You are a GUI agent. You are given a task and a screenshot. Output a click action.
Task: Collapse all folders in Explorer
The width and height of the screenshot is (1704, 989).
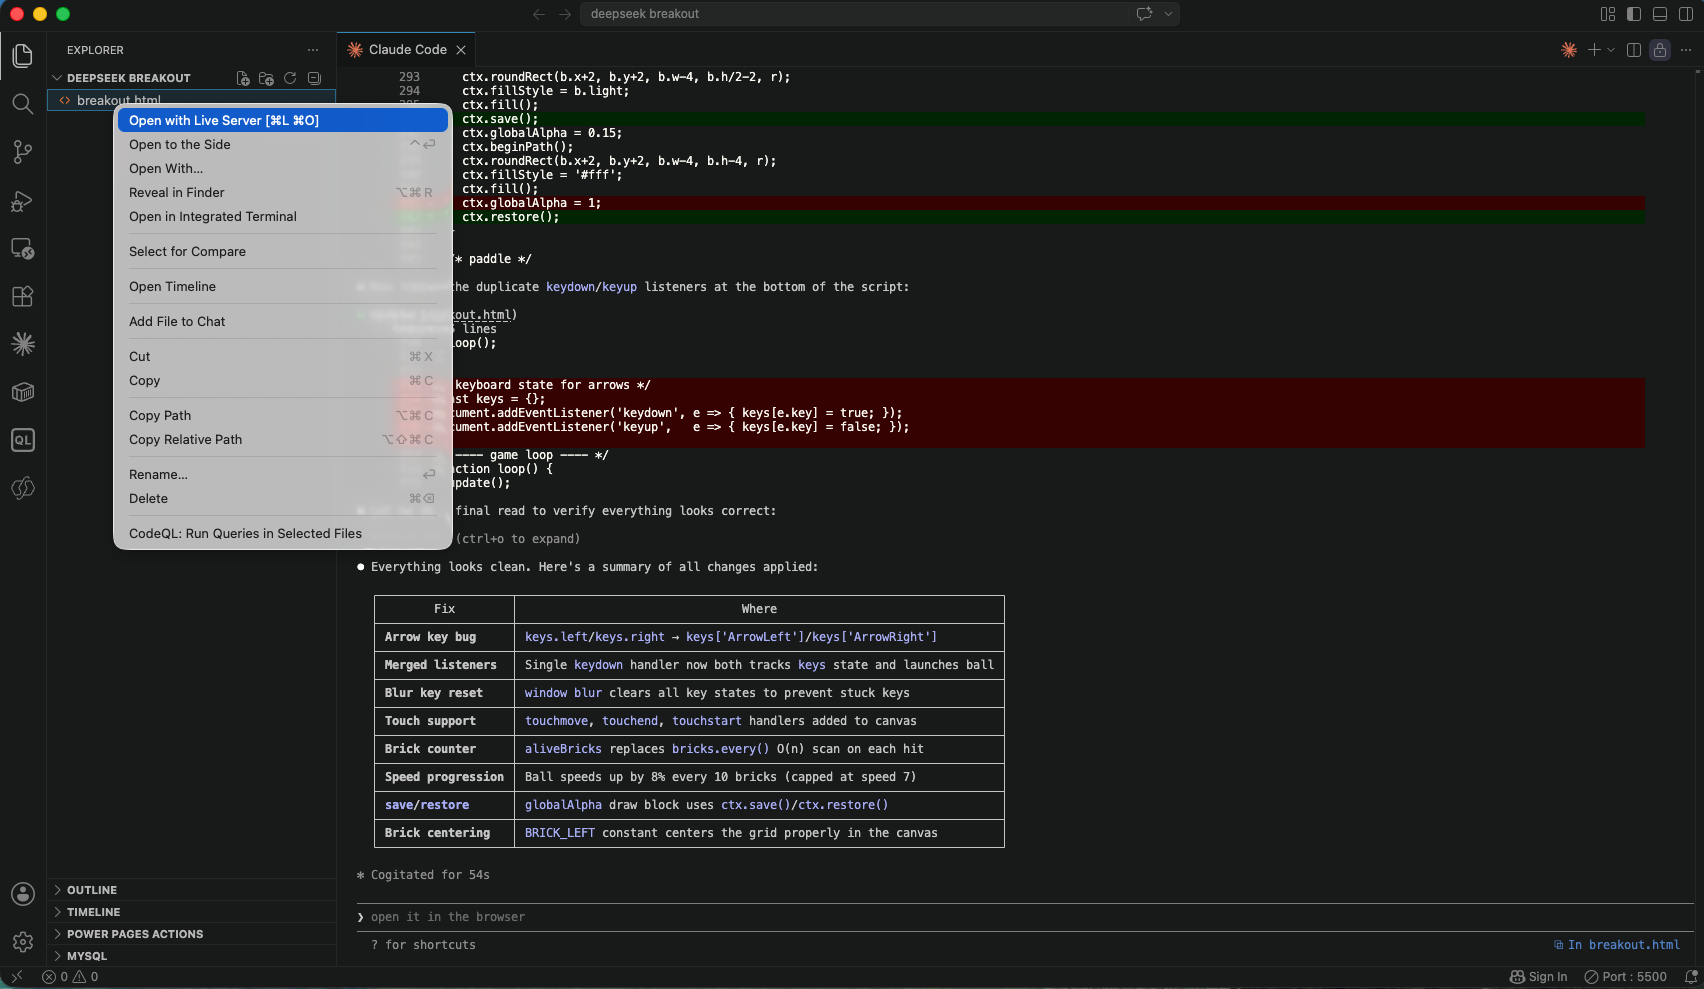pyautogui.click(x=314, y=78)
